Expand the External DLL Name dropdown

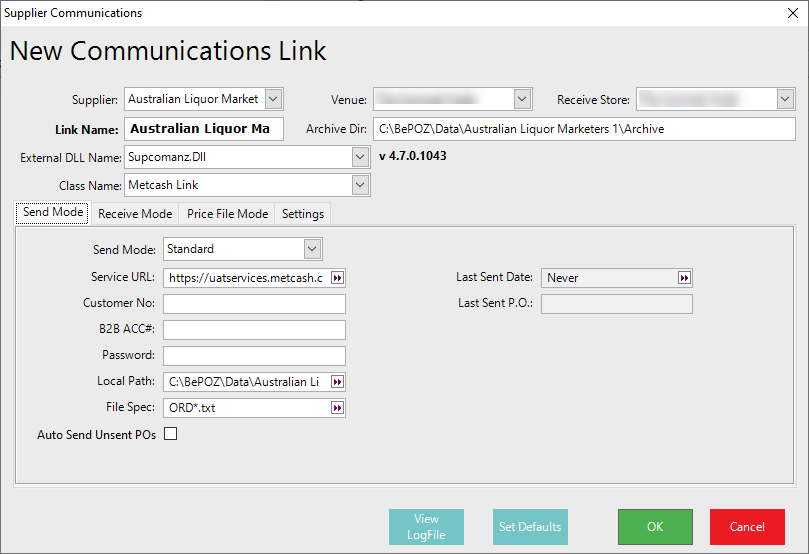click(x=360, y=157)
